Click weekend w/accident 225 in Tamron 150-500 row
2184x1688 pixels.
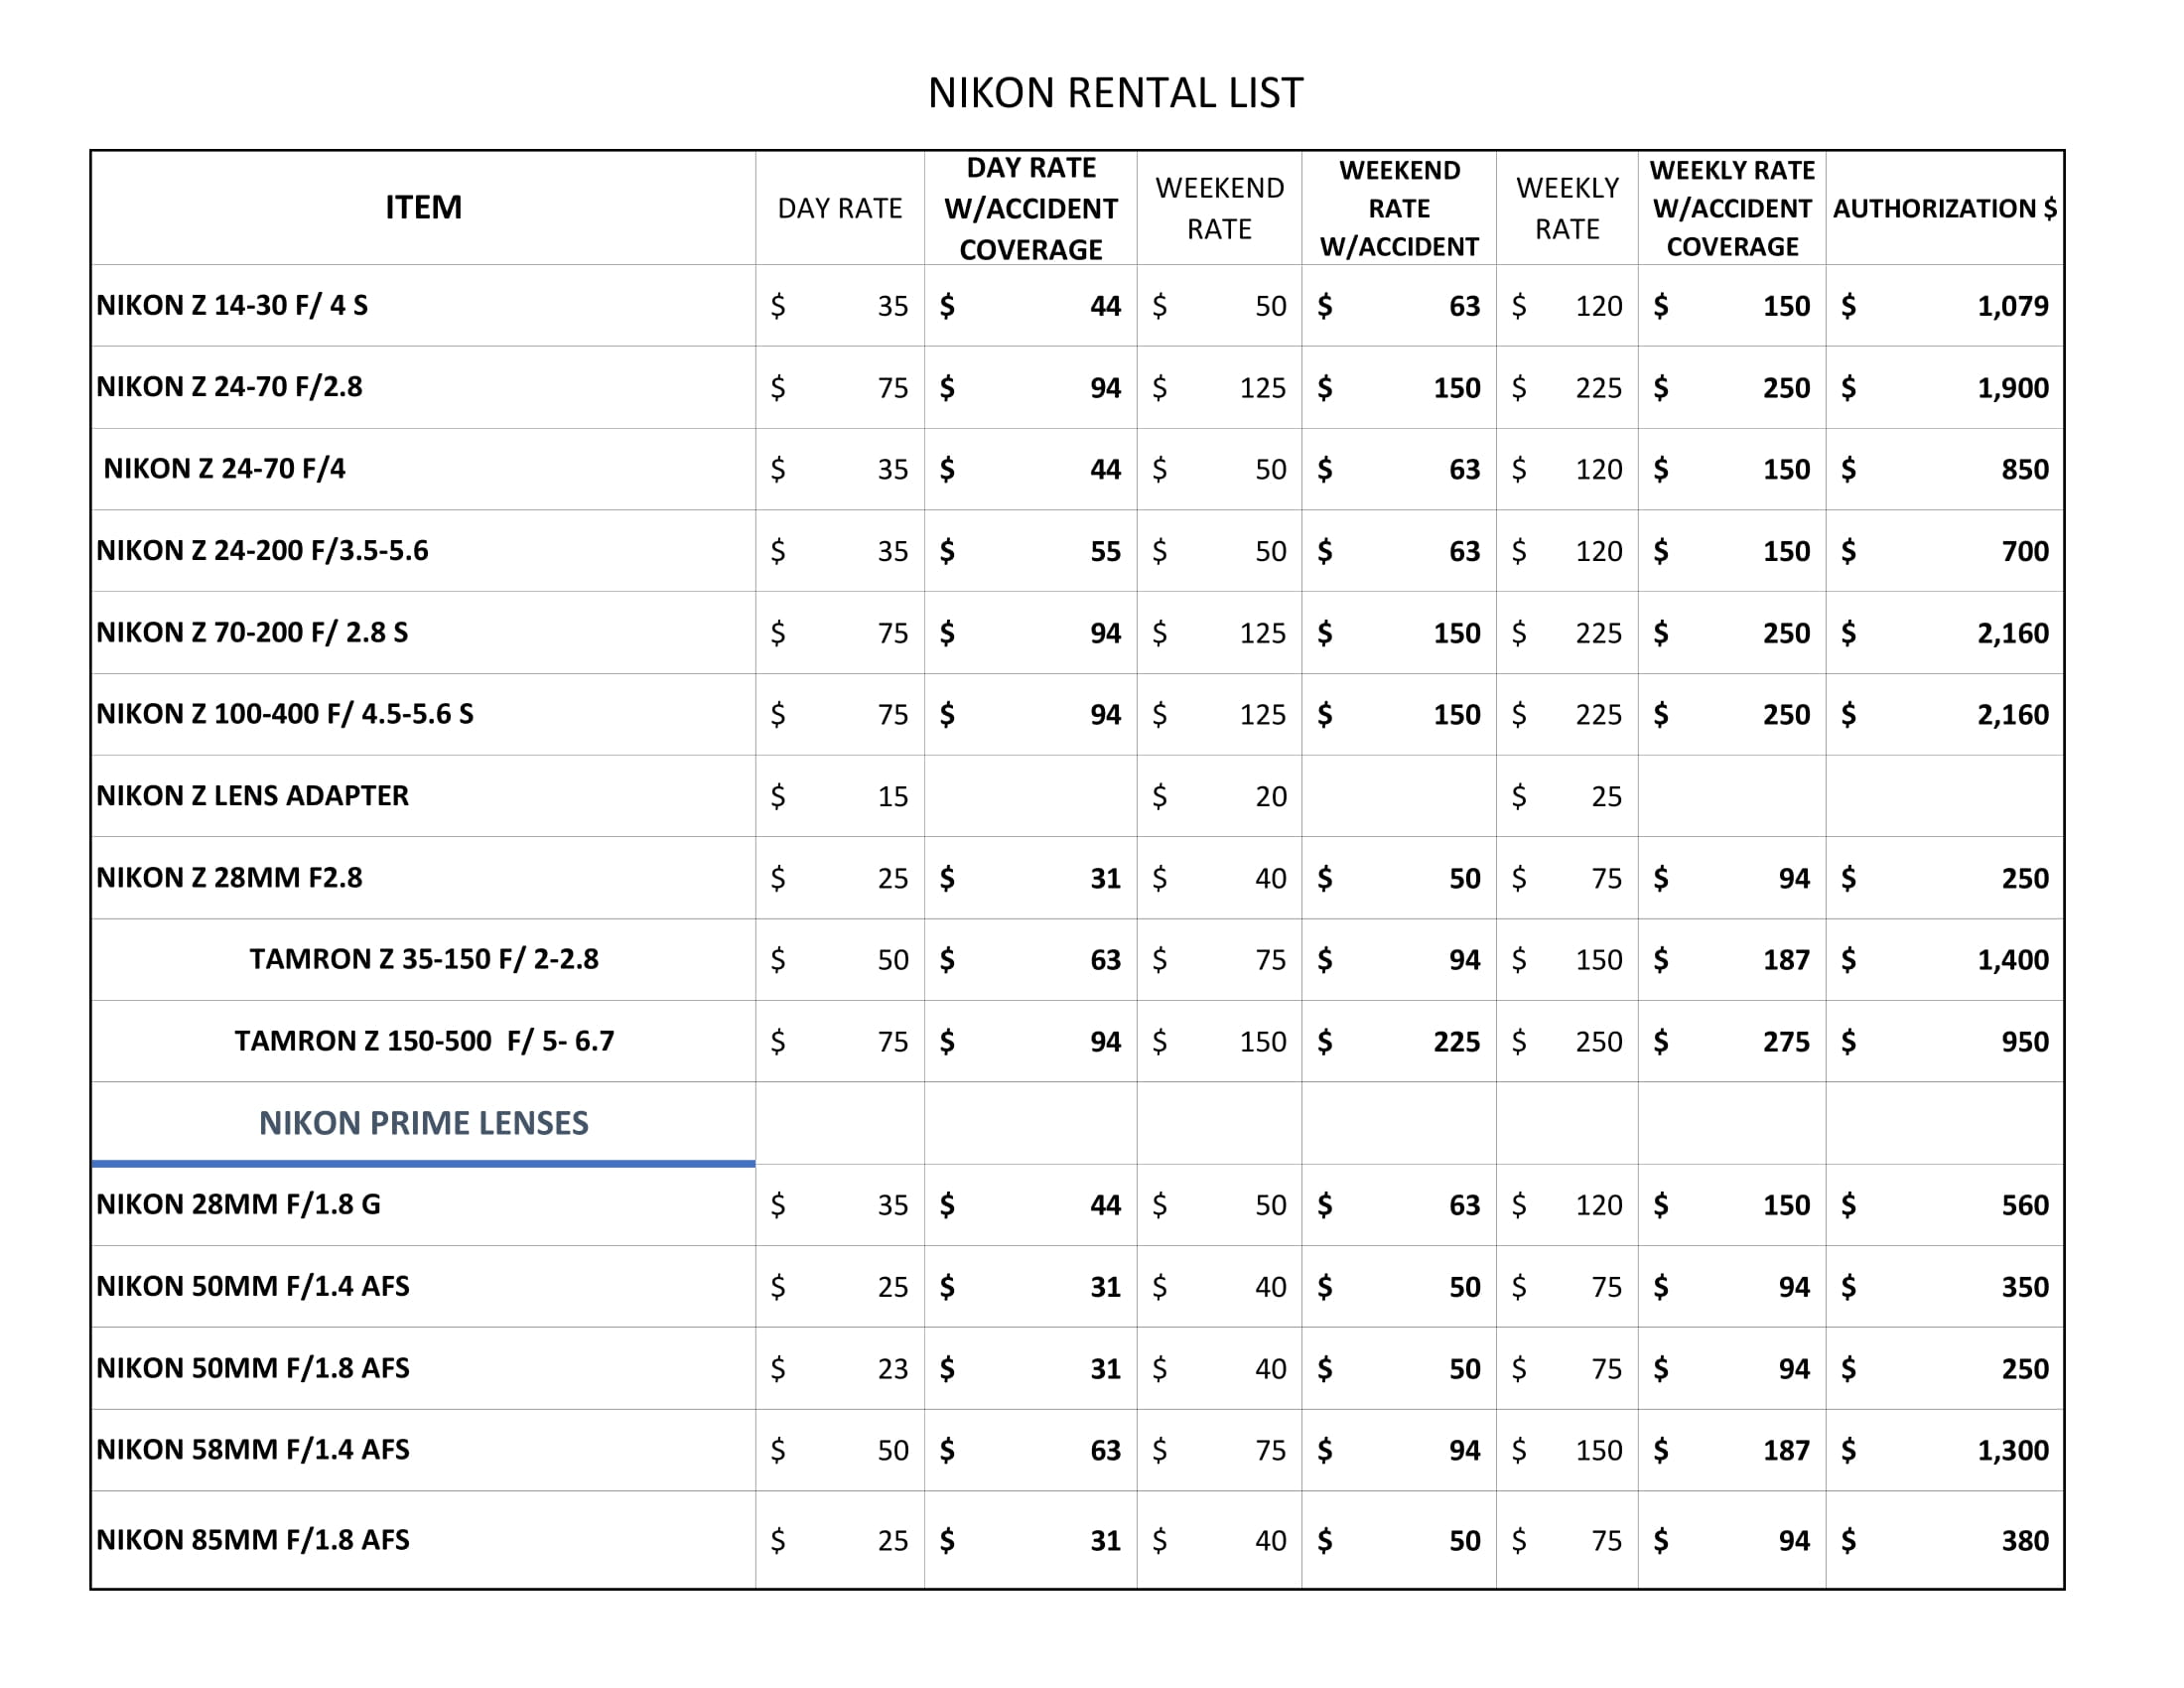pos(1457,1042)
